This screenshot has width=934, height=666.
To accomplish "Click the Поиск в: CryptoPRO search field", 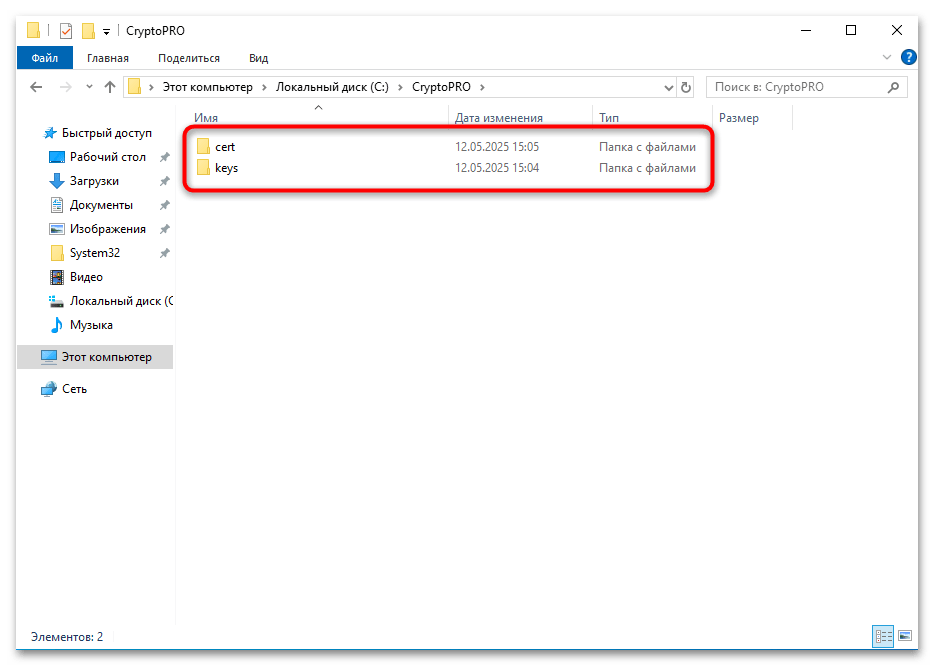I will click(795, 87).
